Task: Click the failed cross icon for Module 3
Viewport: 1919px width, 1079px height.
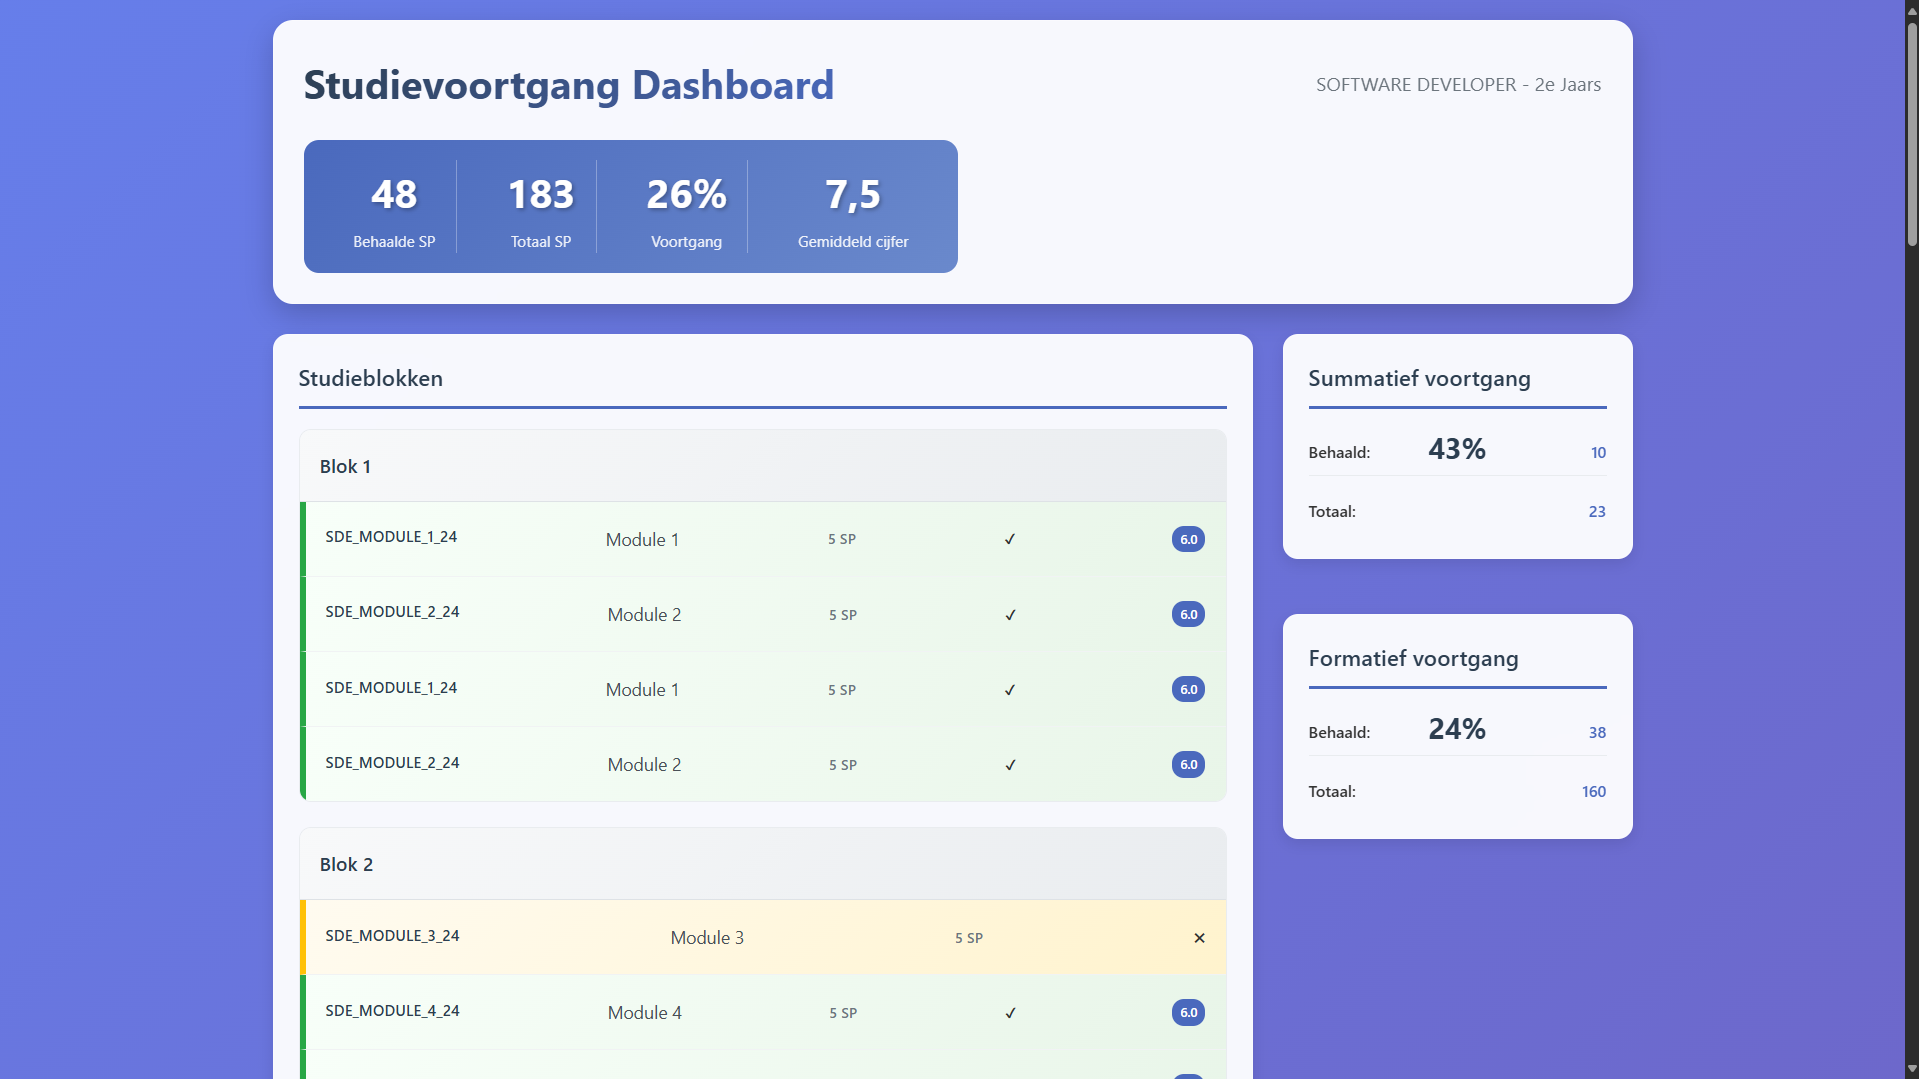Action: tap(1199, 938)
